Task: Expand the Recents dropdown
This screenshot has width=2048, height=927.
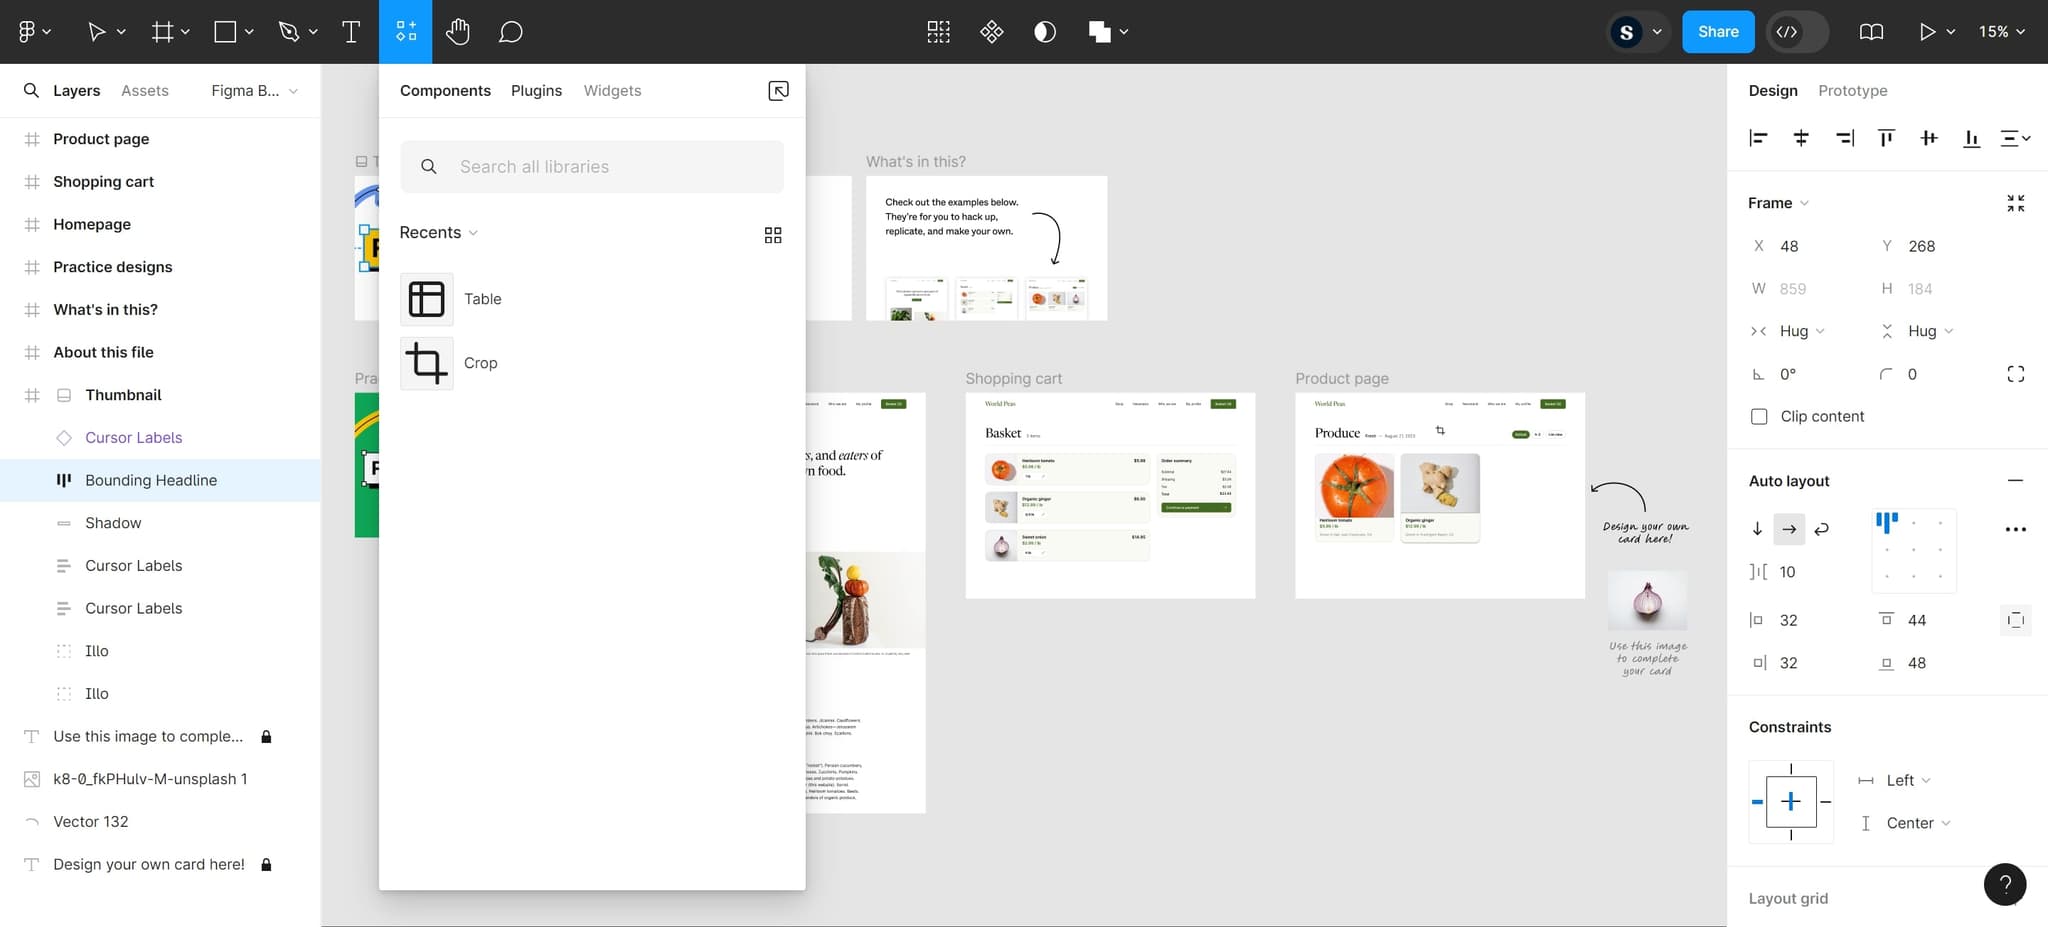Action: (x=438, y=233)
